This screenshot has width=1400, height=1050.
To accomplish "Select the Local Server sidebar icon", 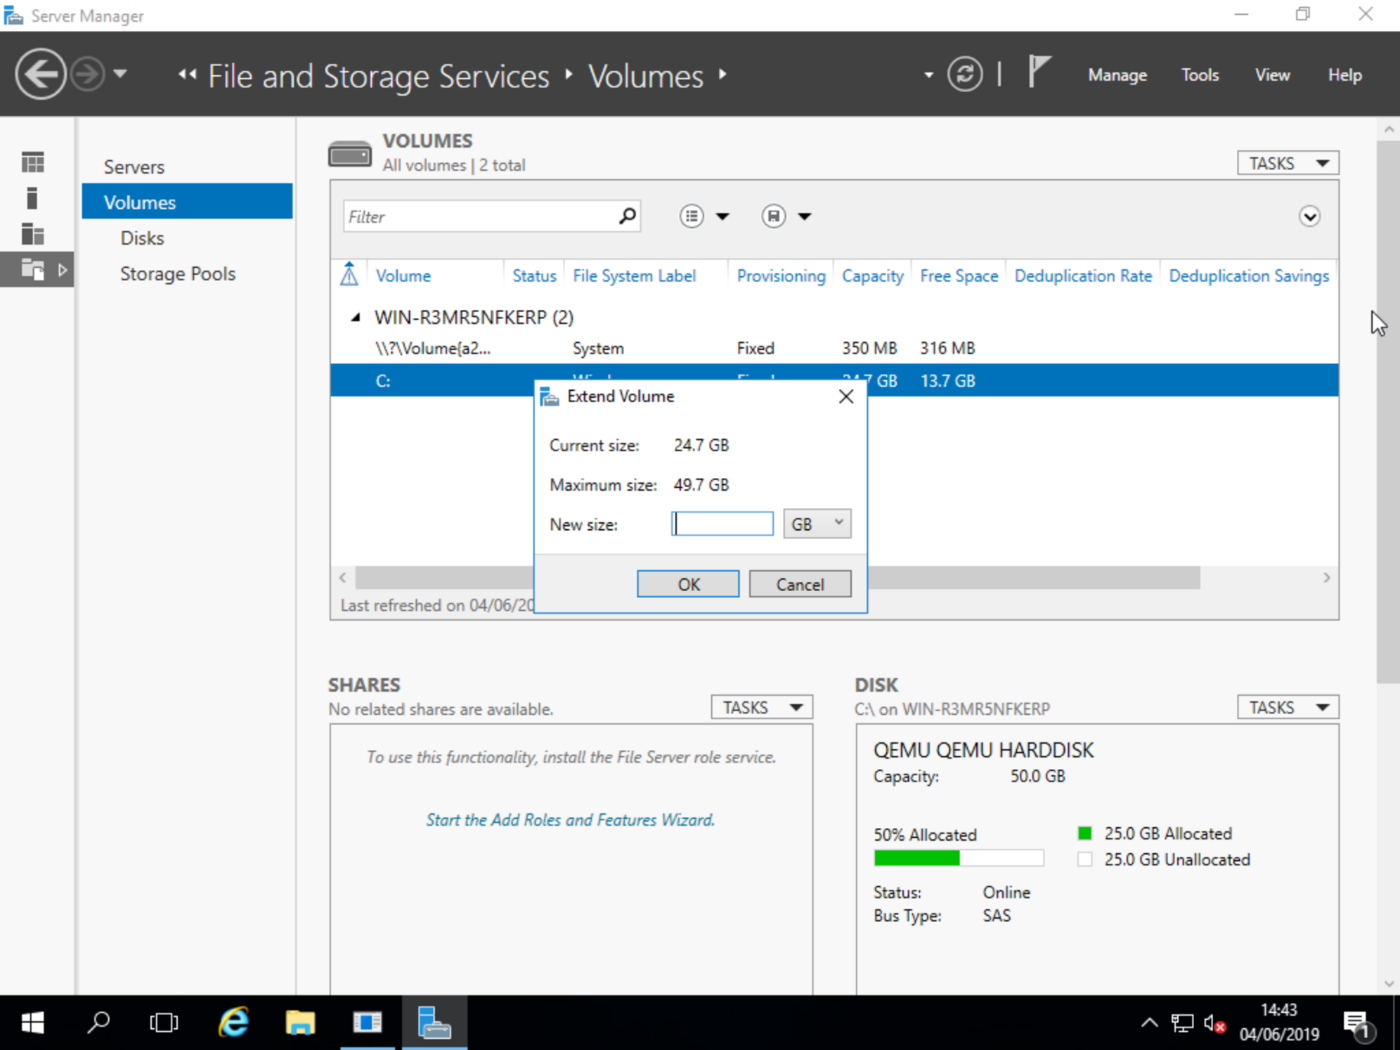I will (x=32, y=198).
